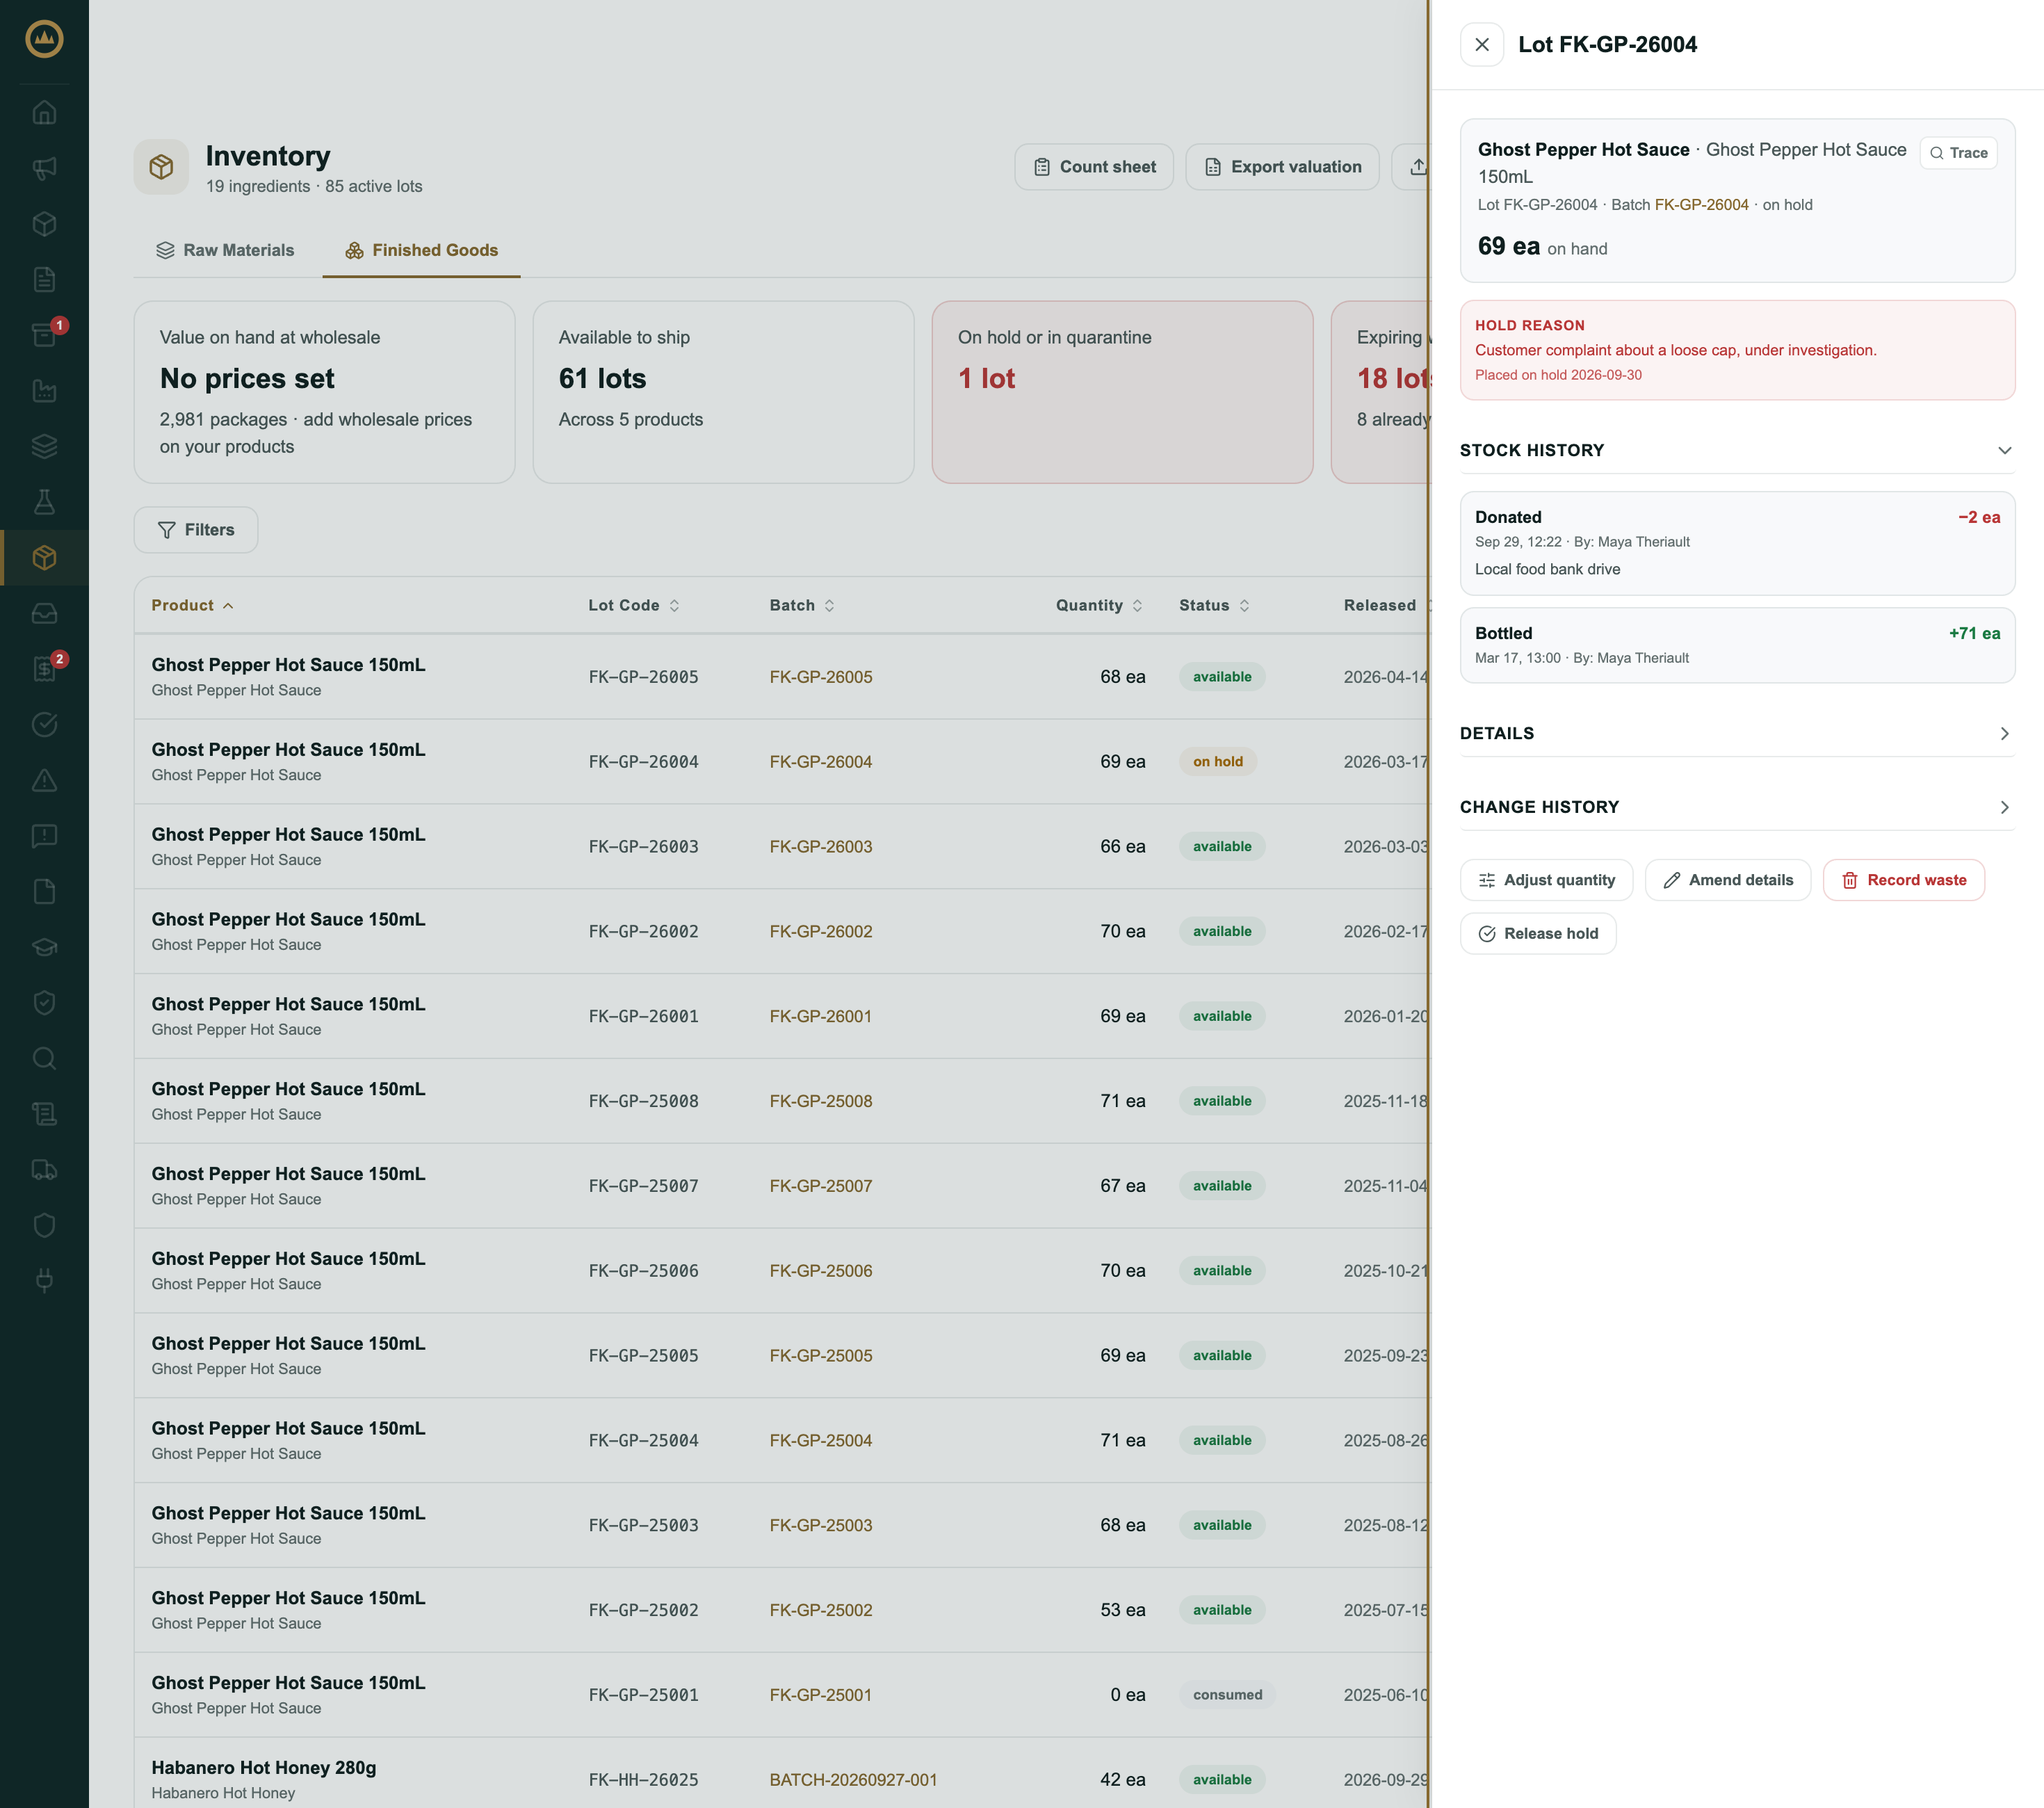Open batch link BATCH-20260927-001
2044x1808 pixels.
click(853, 1780)
